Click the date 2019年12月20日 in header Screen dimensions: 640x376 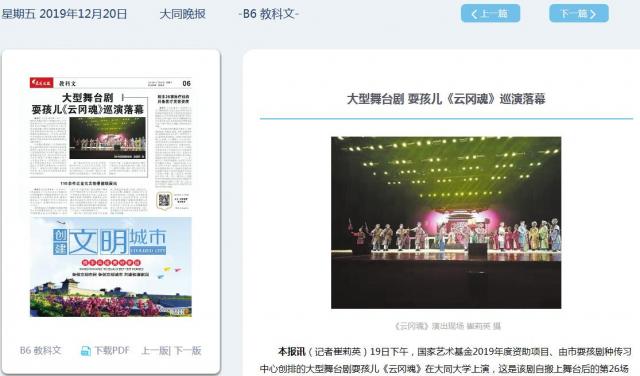[x=83, y=14]
